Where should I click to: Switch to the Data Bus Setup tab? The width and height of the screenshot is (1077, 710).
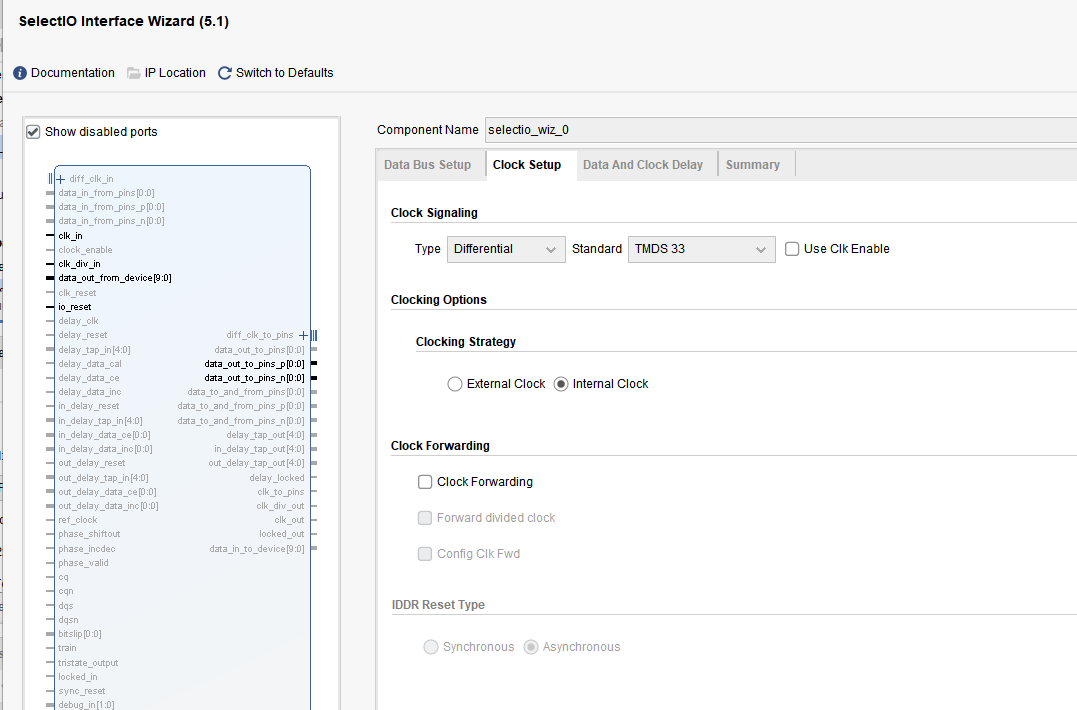click(x=427, y=165)
